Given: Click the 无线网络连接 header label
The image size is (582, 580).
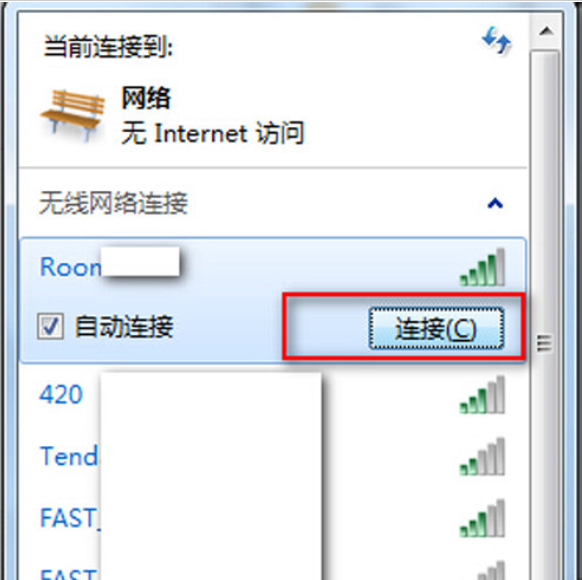Looking at the screenshot, I should [x=113, y=203].
